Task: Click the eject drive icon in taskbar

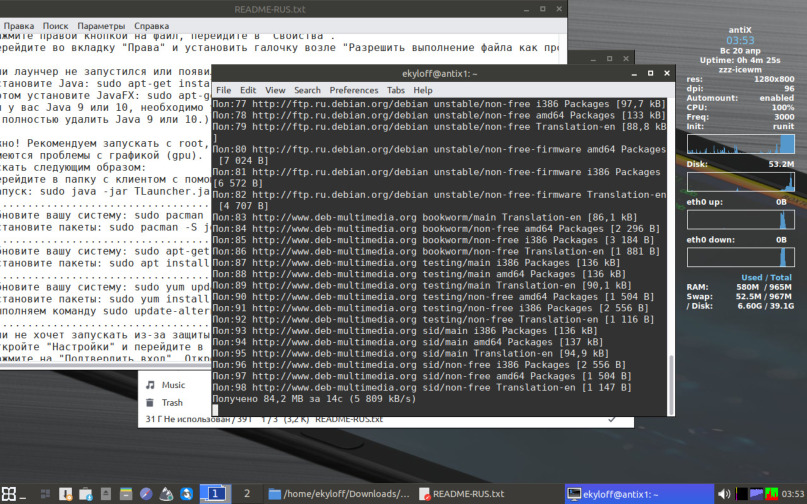Action: (106, 494)
